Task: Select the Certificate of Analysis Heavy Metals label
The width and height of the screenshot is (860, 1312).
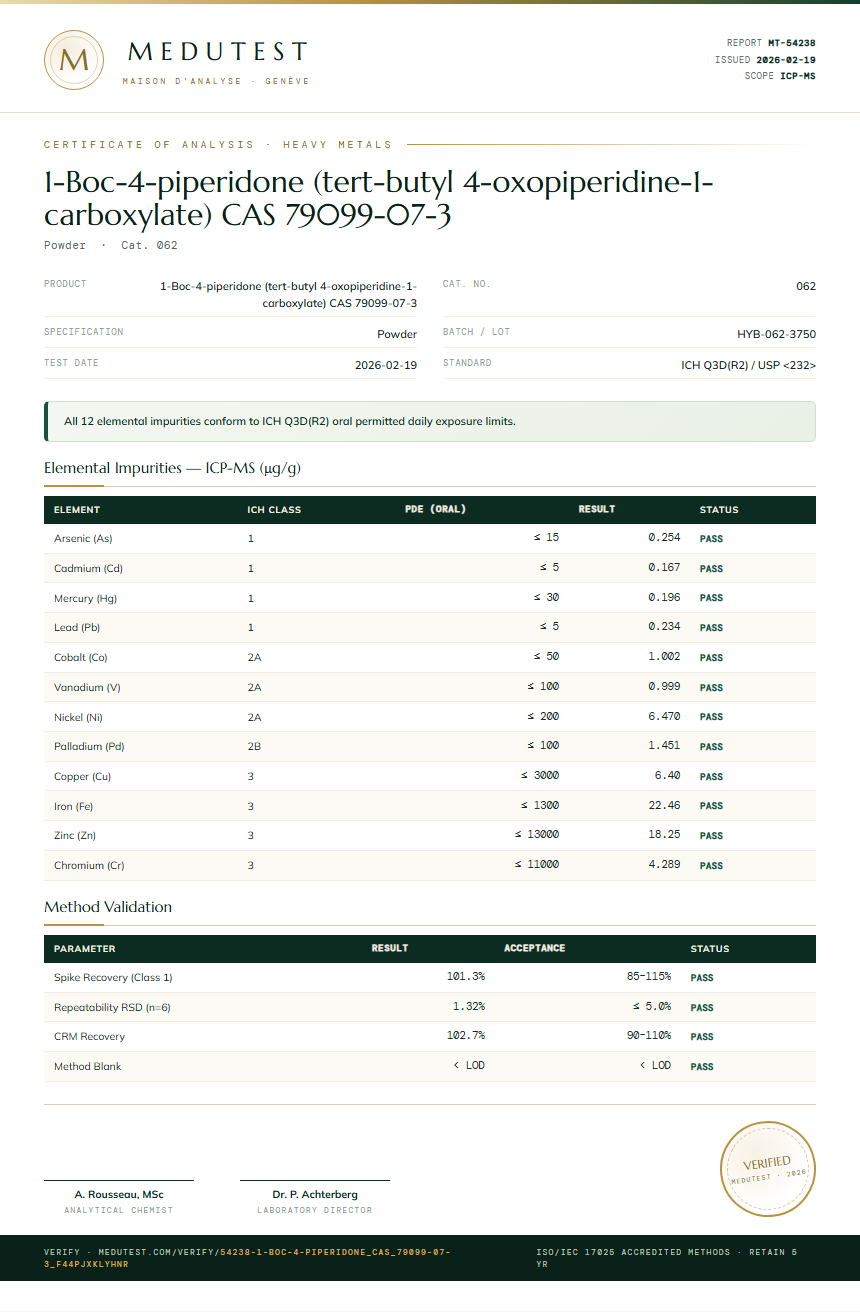Action: (218, 144)
